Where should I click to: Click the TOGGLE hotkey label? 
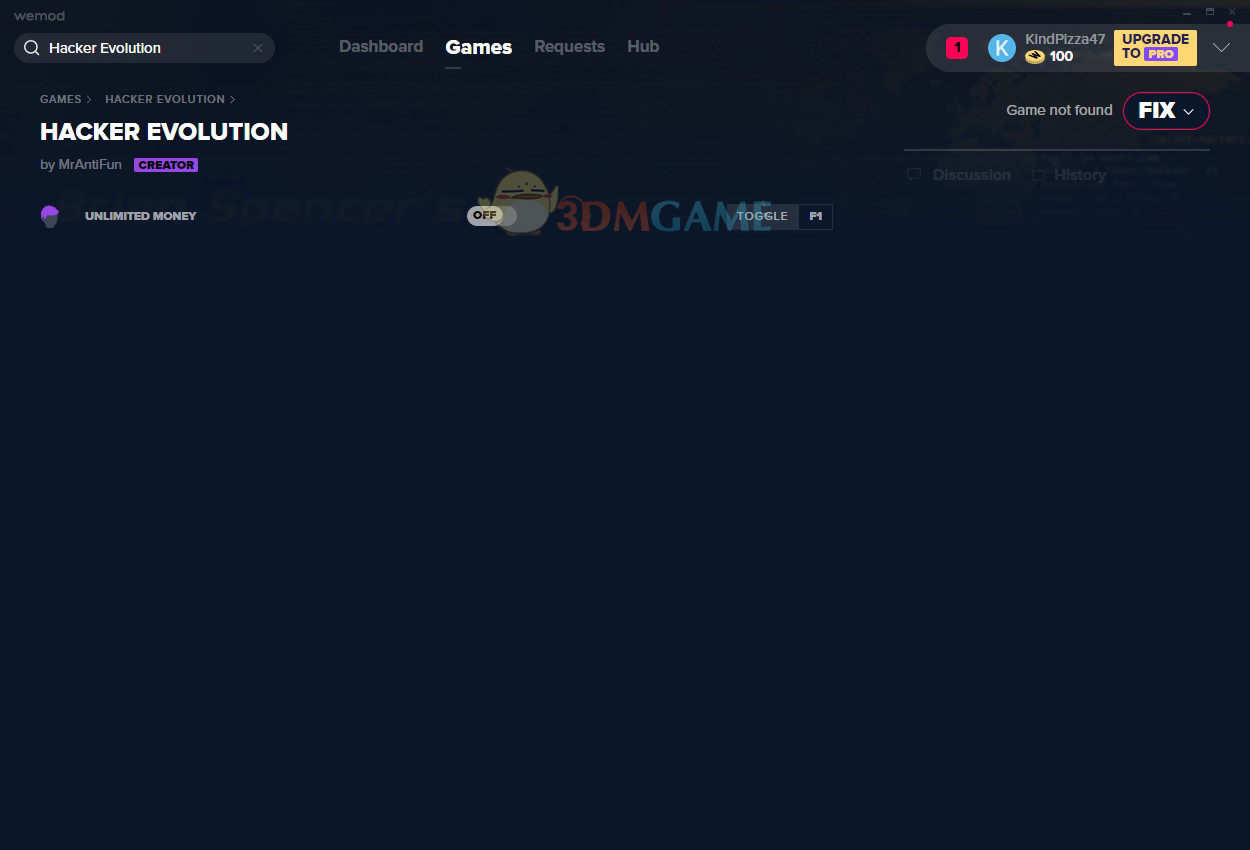click(762, 216)
